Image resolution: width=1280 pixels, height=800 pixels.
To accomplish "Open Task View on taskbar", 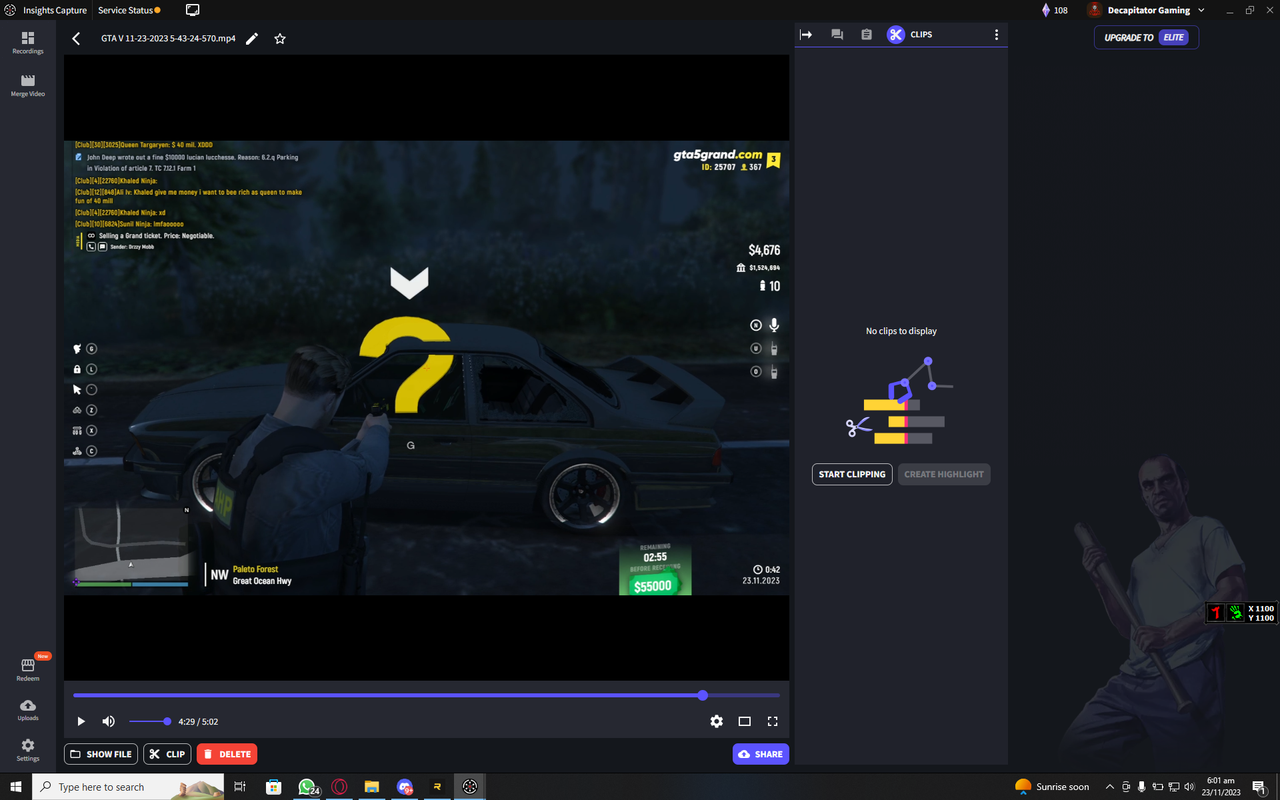I will [x=240, y=787].
